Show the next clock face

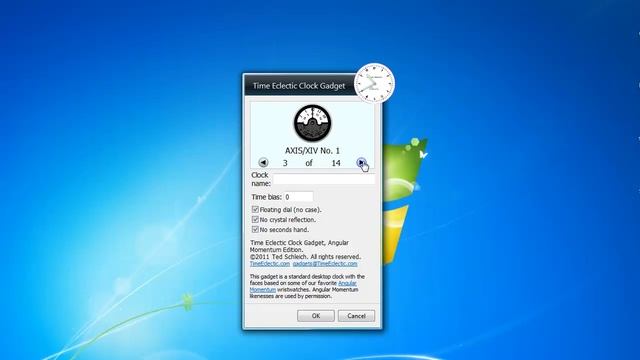point(361,162)
